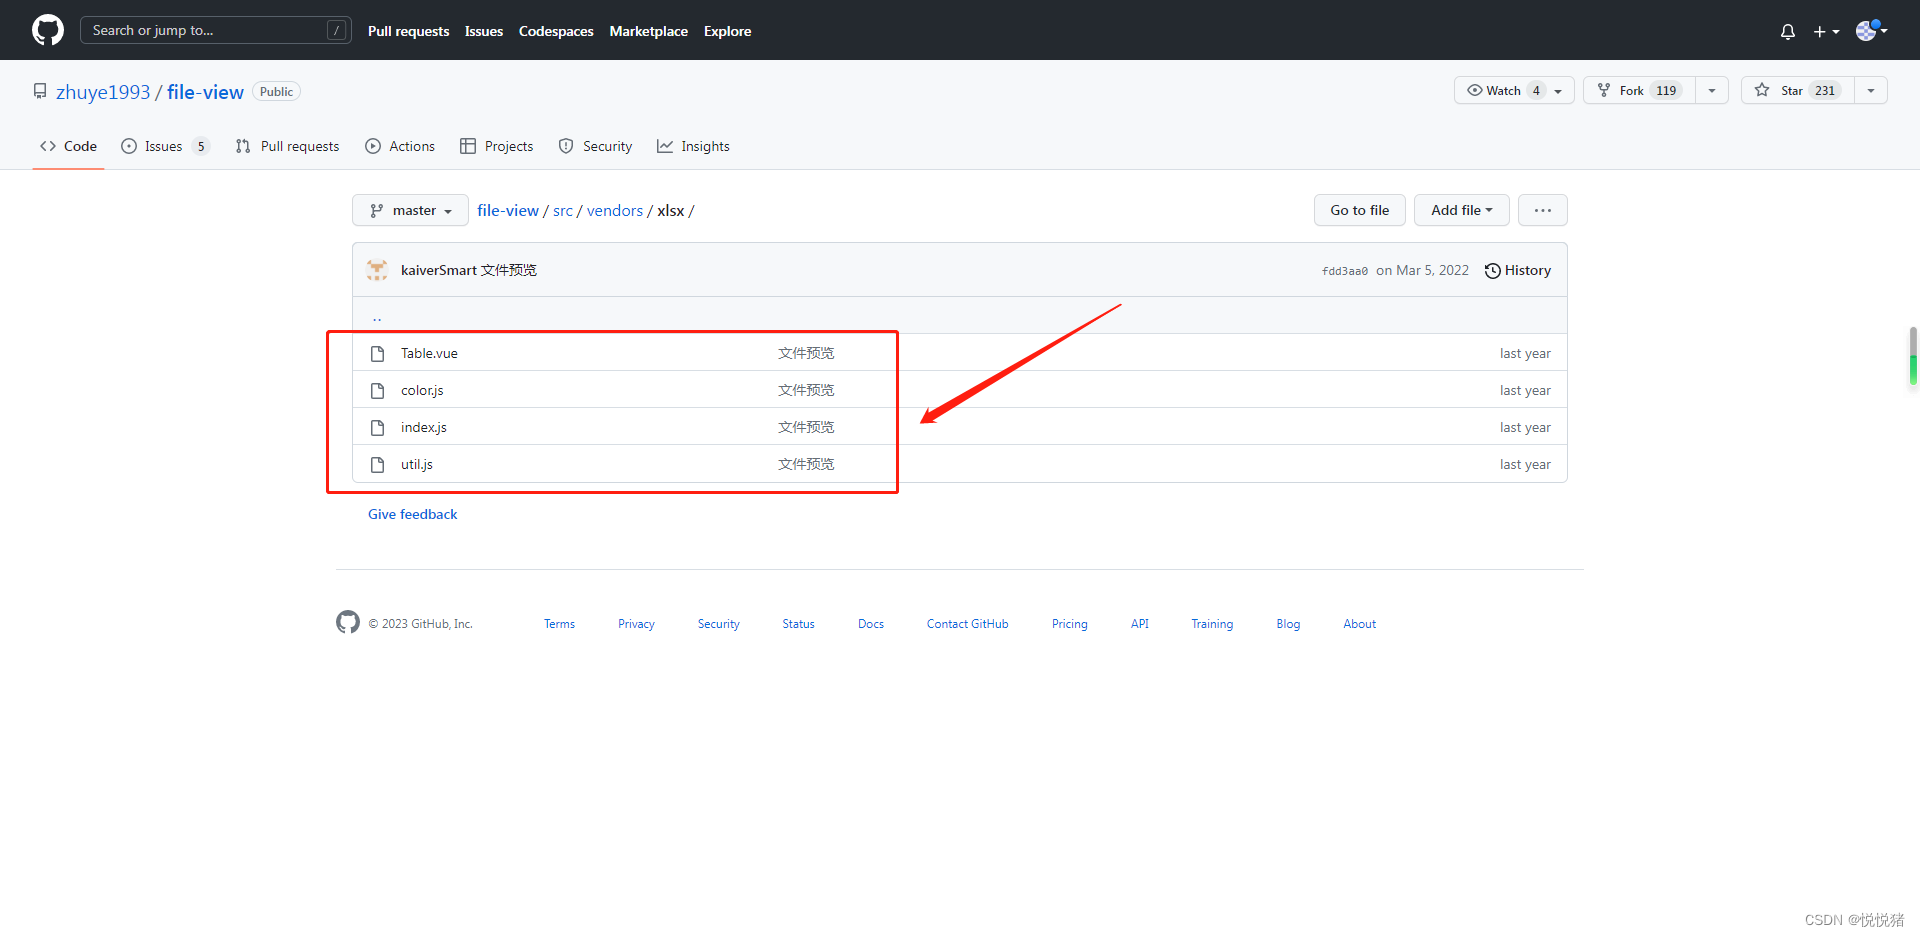The width and height of the screenshot is (1920, 937).
Task: Open the plus create-new menu
Action: click(x=1826, y=31)
